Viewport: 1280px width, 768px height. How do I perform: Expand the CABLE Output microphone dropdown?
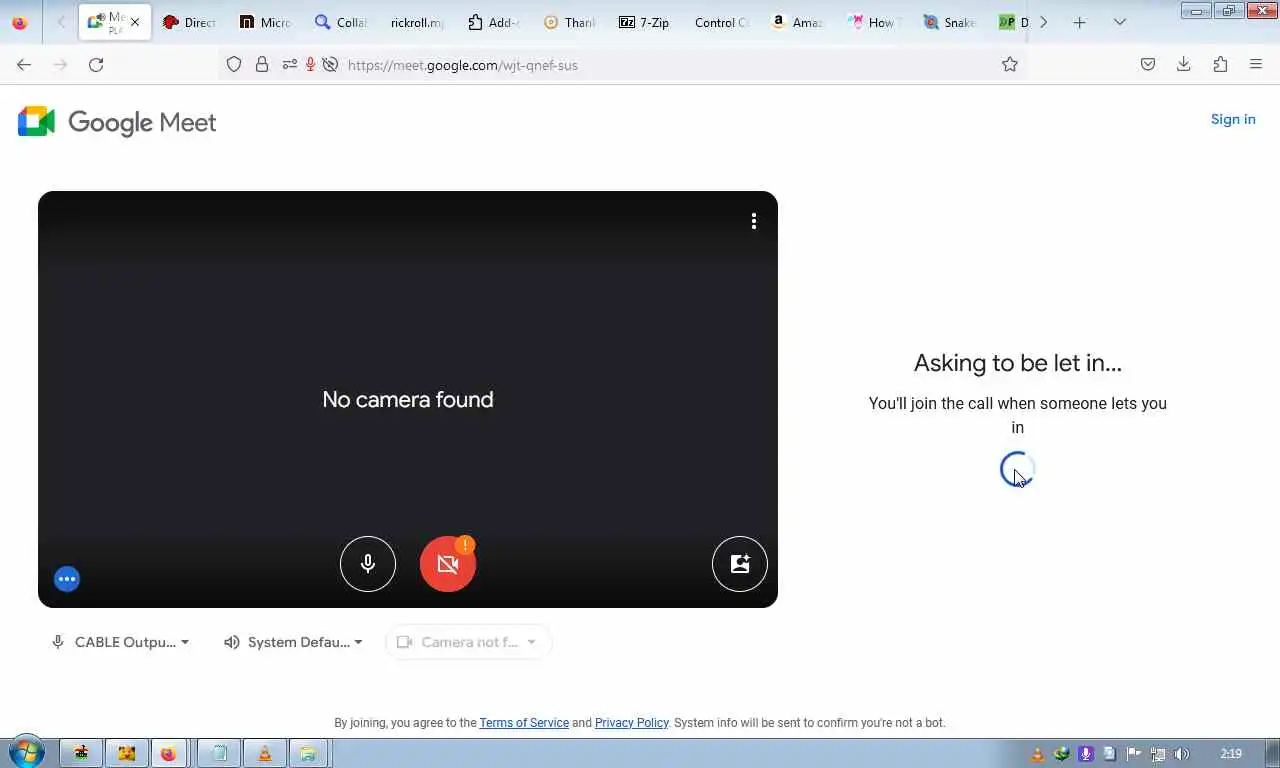120,642
